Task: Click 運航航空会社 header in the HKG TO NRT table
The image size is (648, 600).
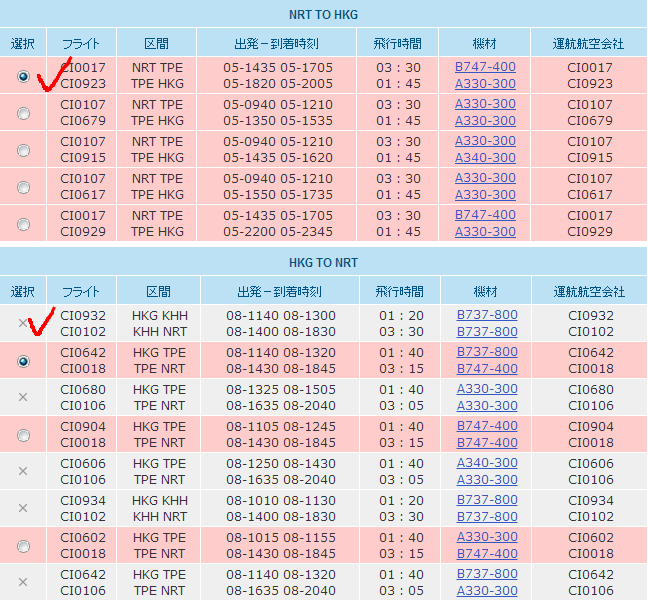Action: pos(589,292)
